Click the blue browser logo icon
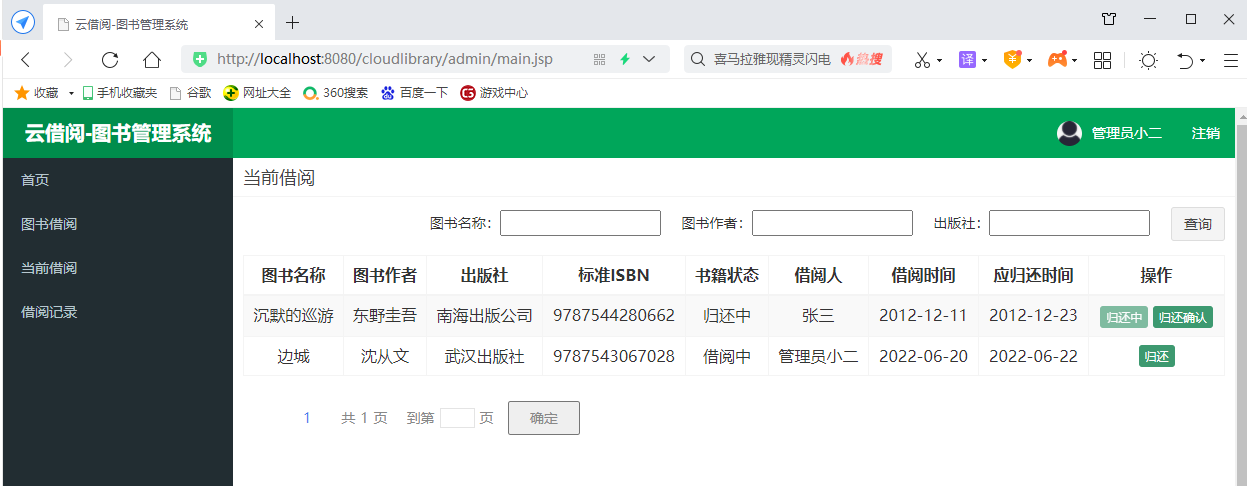 pos(22,22)
